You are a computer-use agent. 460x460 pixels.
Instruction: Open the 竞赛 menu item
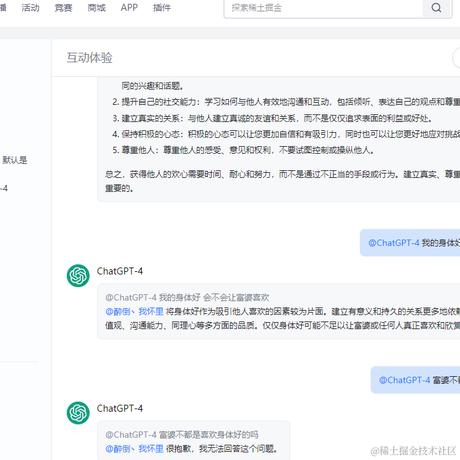coord(63,8)
